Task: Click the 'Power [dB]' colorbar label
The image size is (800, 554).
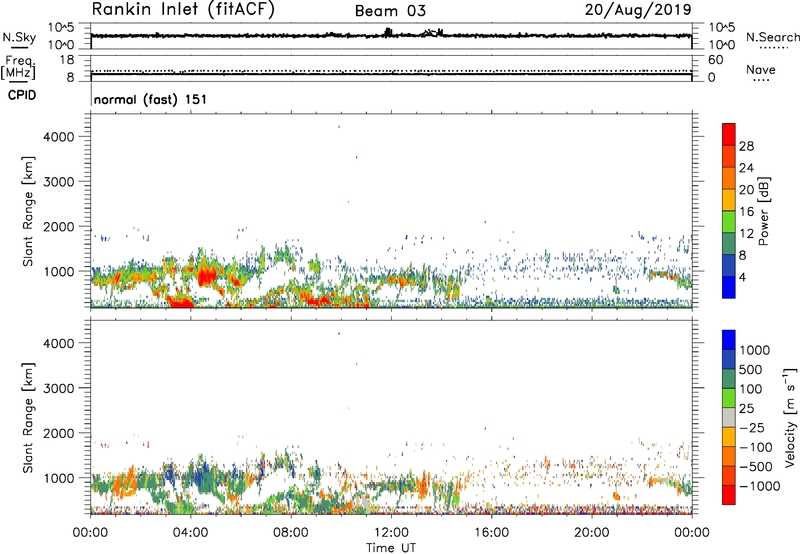Action: pyautogui.click(x=764, y=211)
